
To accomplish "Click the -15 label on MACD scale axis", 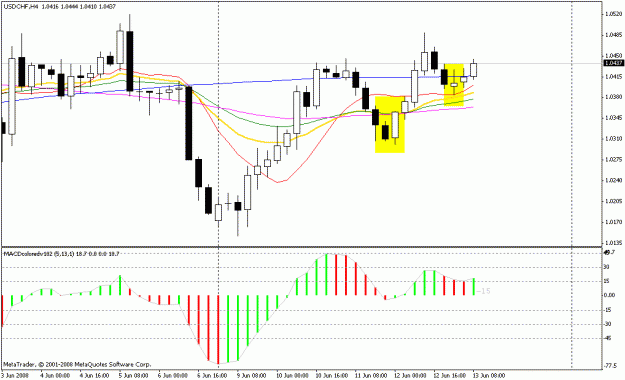I will pyautogui.click(x=607, y=310).
